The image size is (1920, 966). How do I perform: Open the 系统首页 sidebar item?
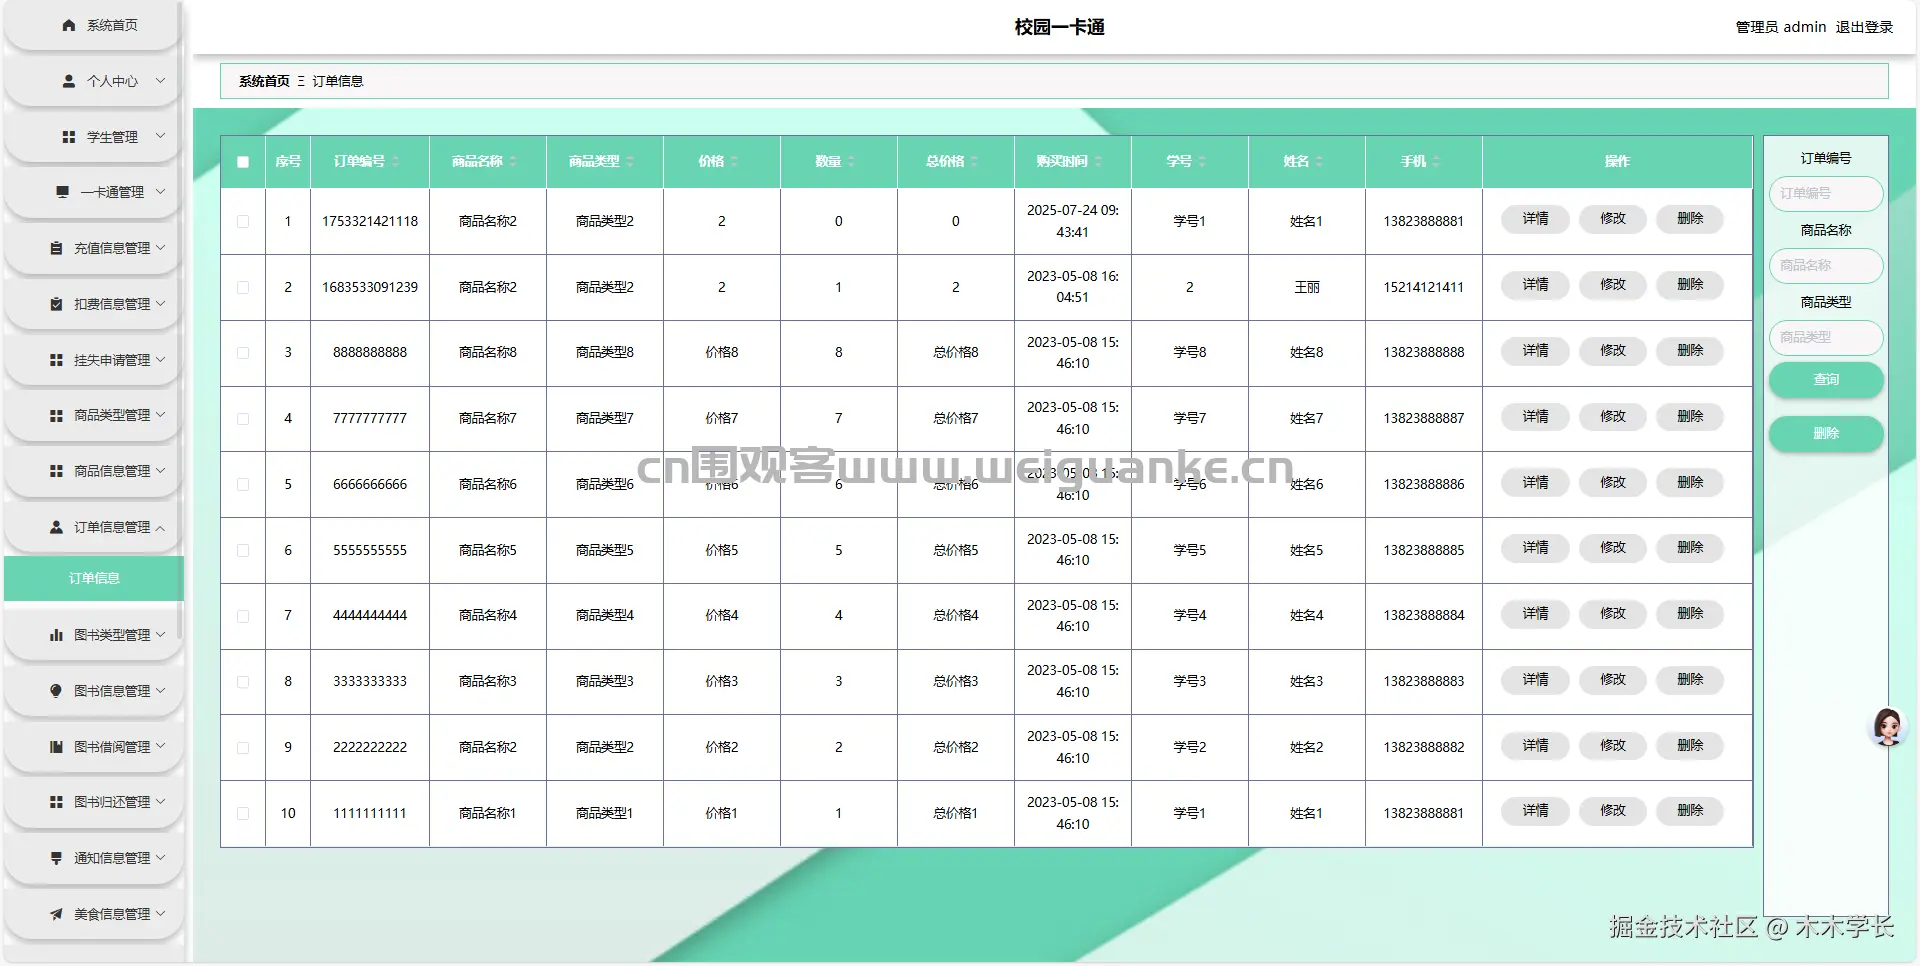[x=94, y=25]
